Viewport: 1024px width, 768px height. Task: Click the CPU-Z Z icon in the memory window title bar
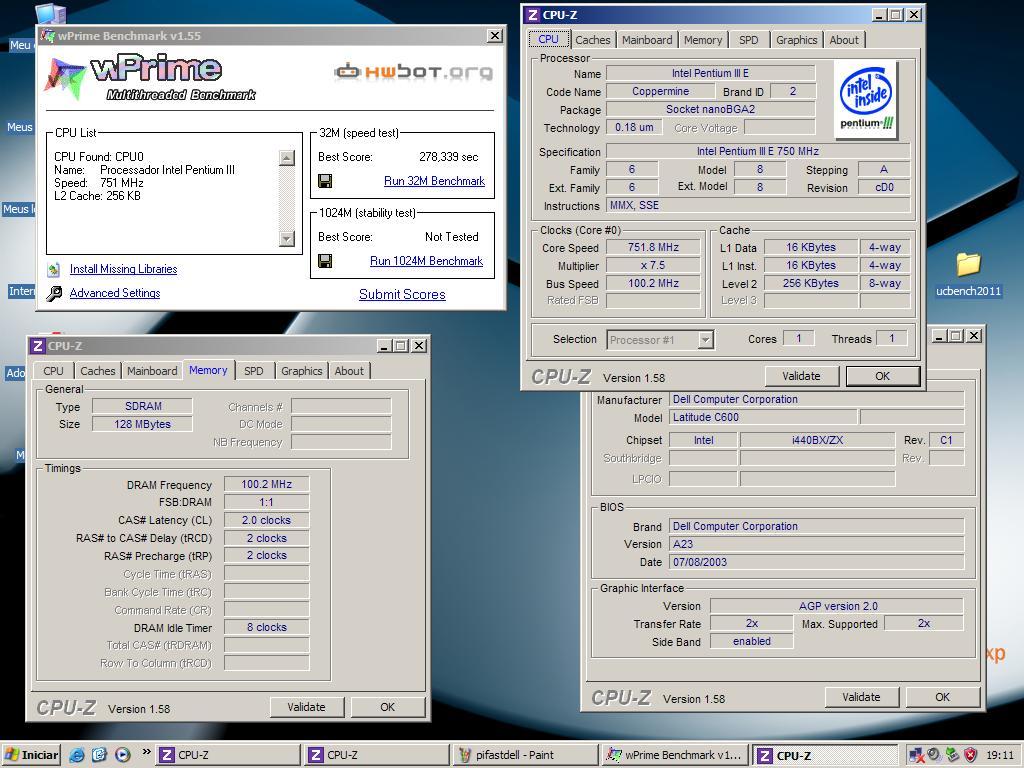tap(38, 345)
